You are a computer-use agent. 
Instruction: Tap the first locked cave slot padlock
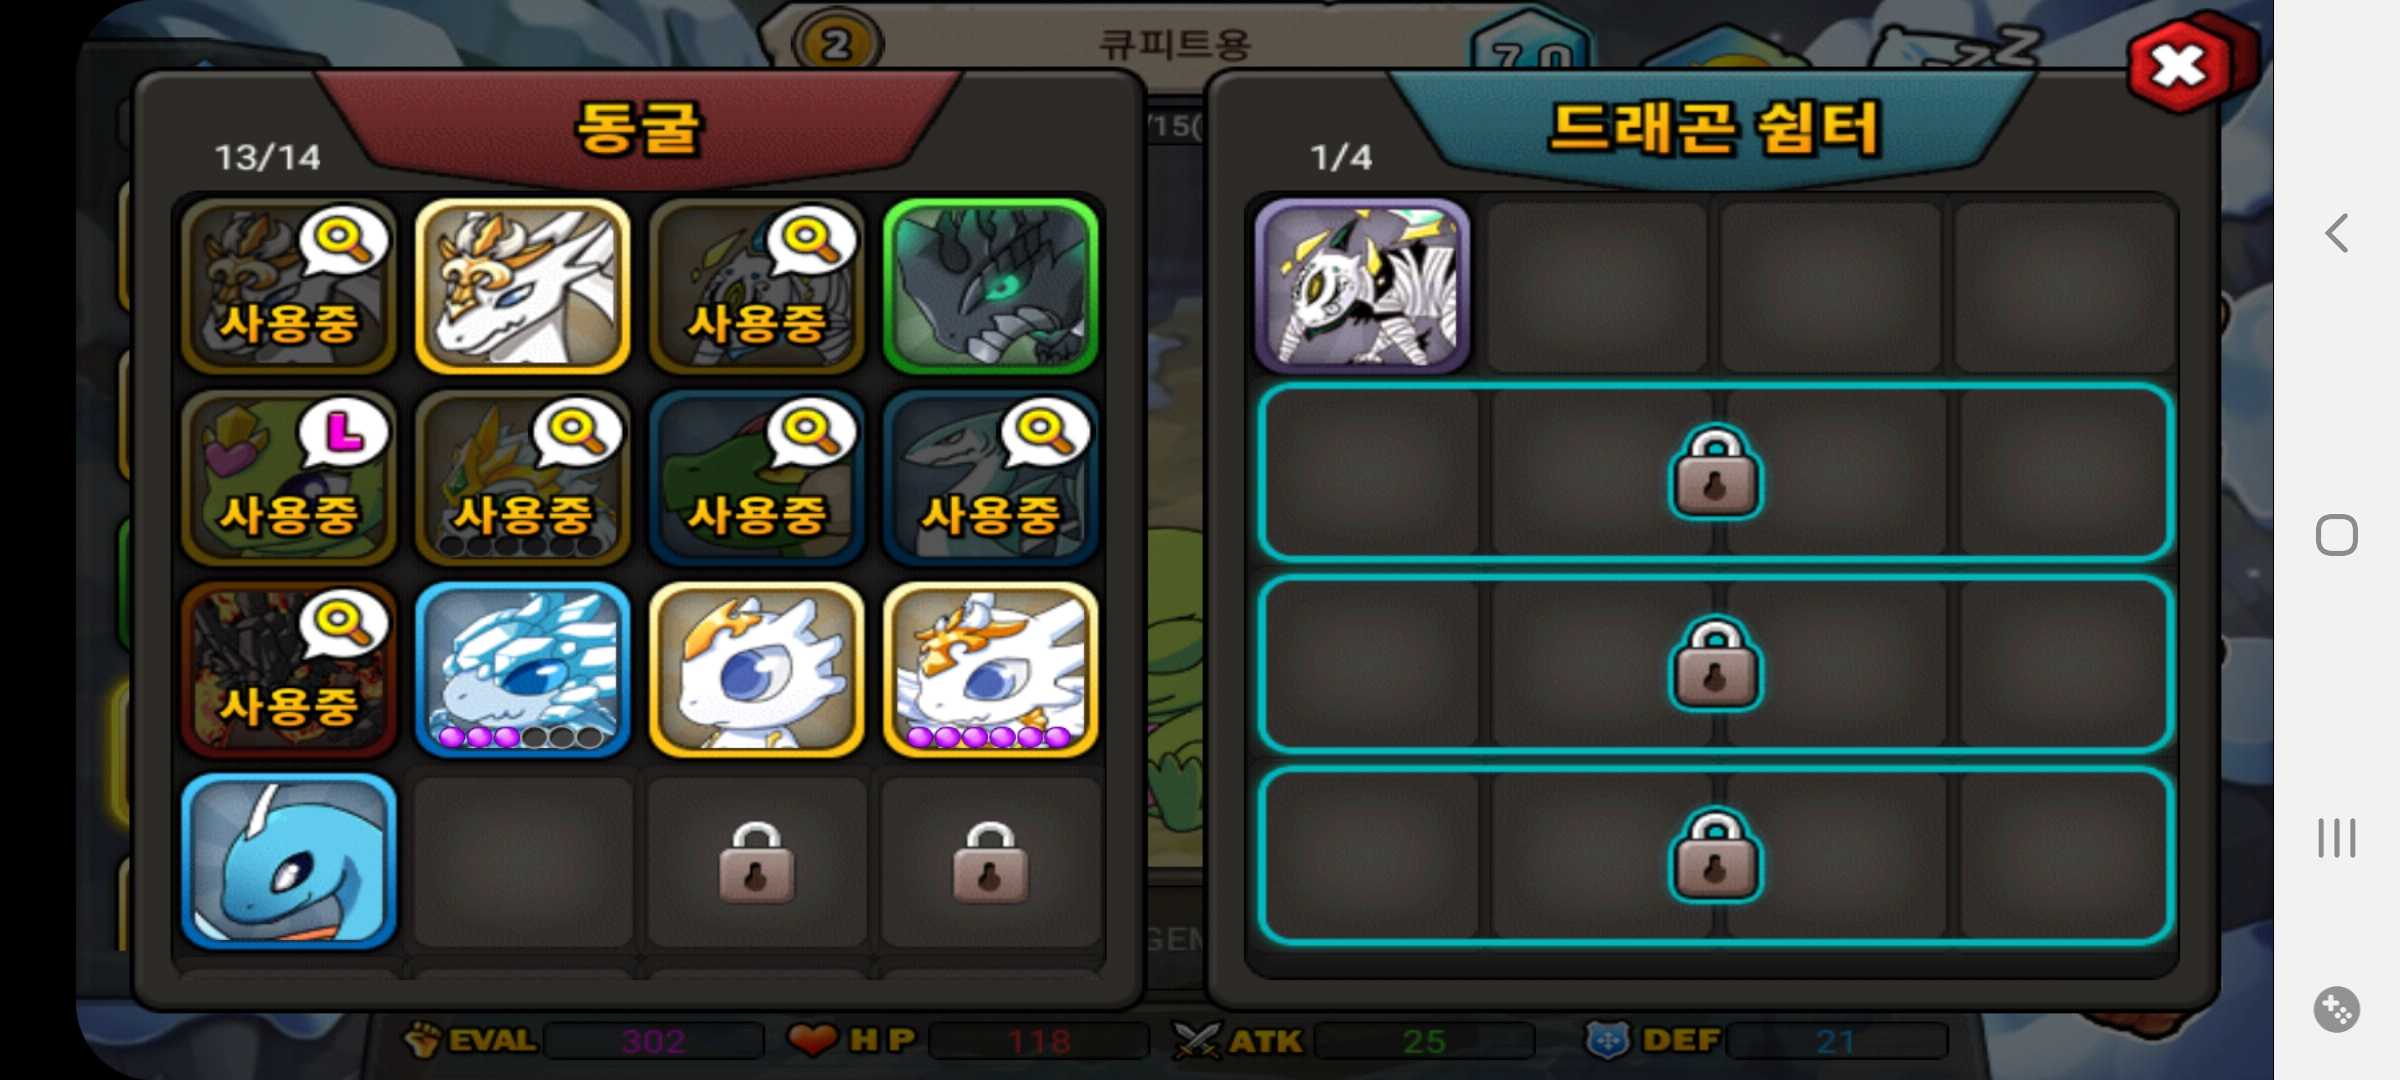(x=756, y=862)
